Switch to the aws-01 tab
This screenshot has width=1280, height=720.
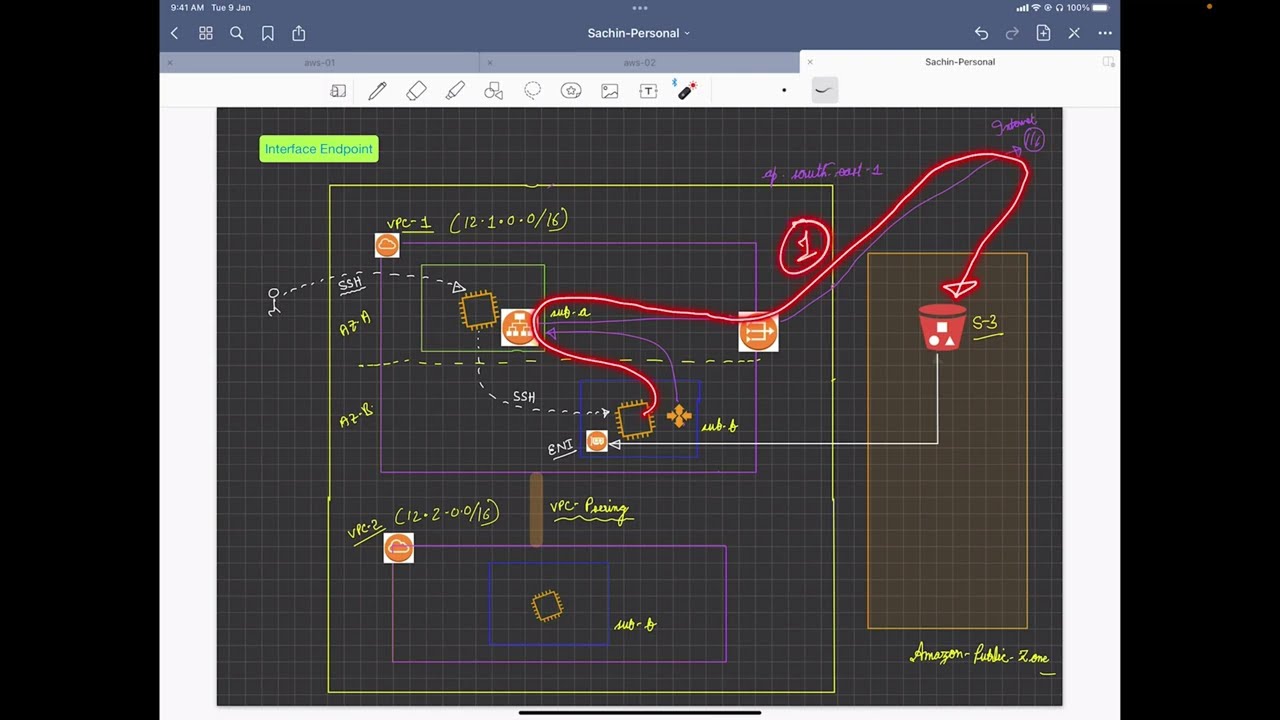(x=320, y=62)
